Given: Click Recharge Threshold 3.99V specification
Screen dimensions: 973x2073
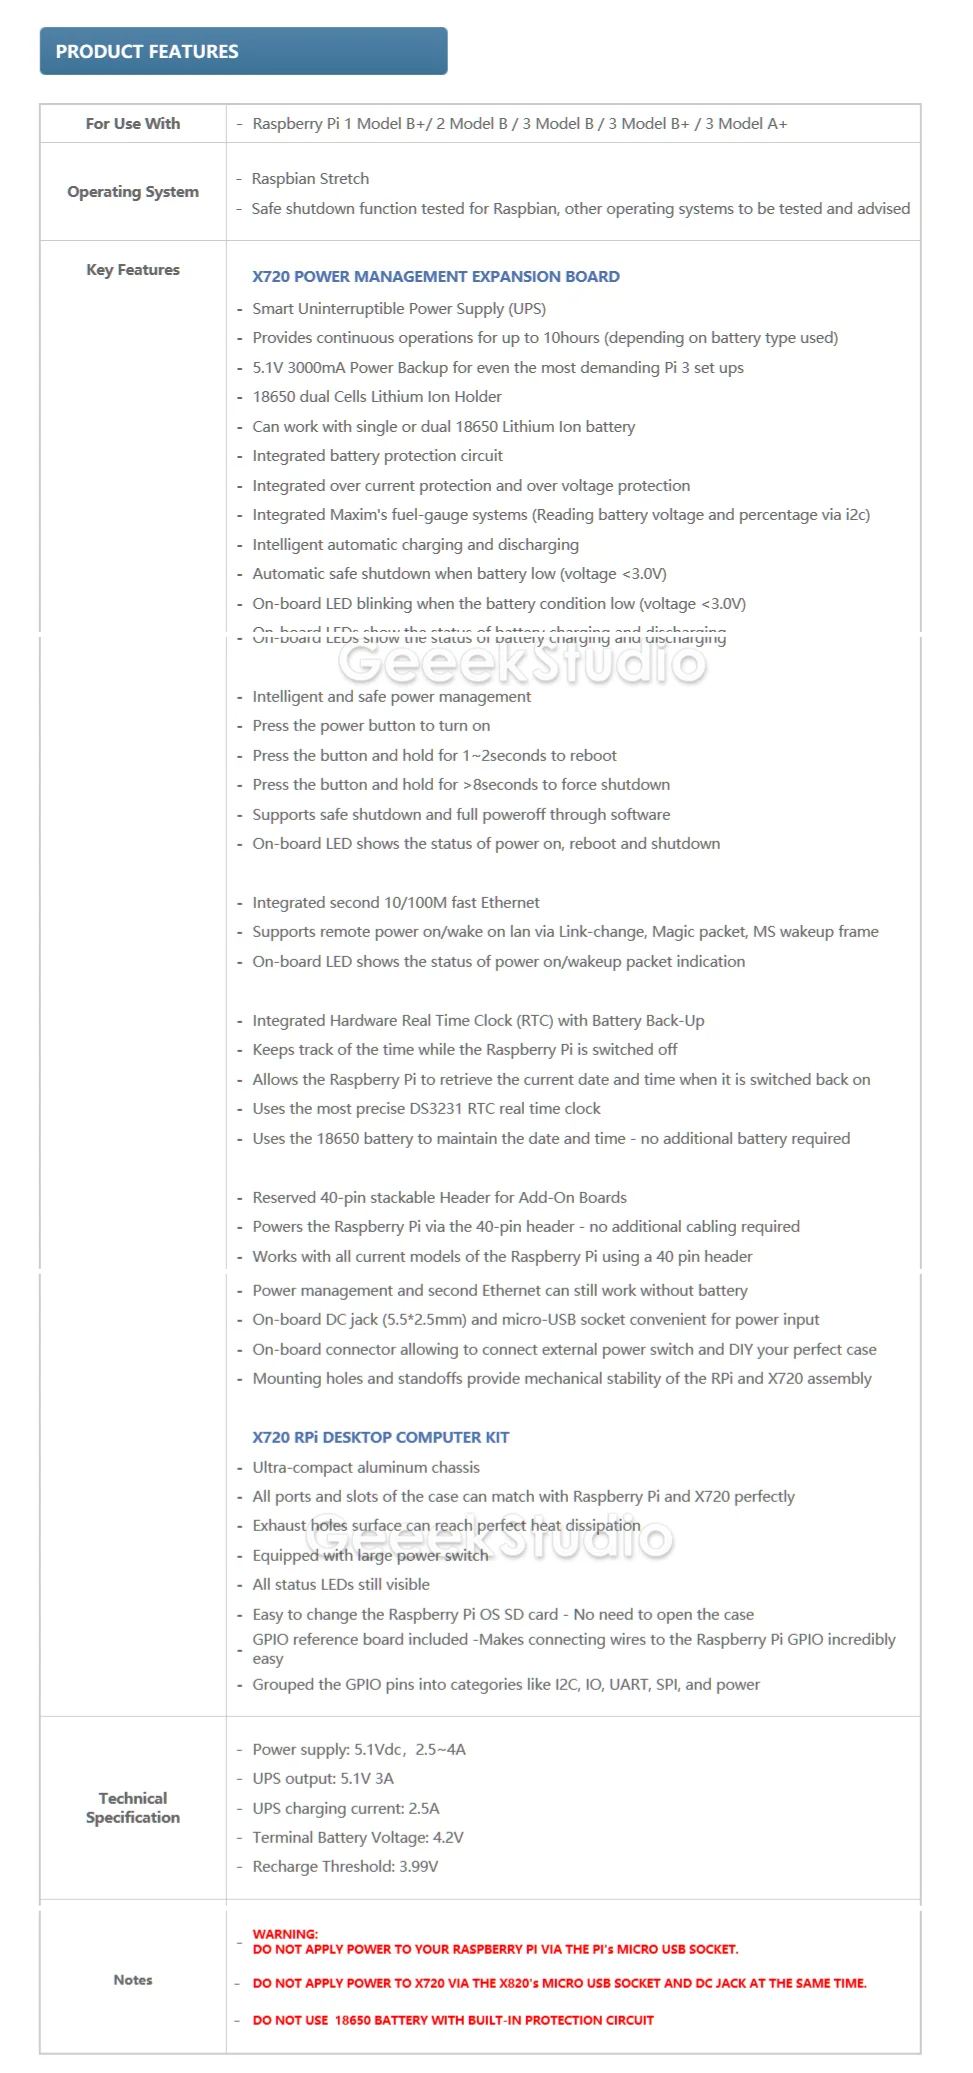Looking at the screenshot, I should click(x=345, y=1867).
